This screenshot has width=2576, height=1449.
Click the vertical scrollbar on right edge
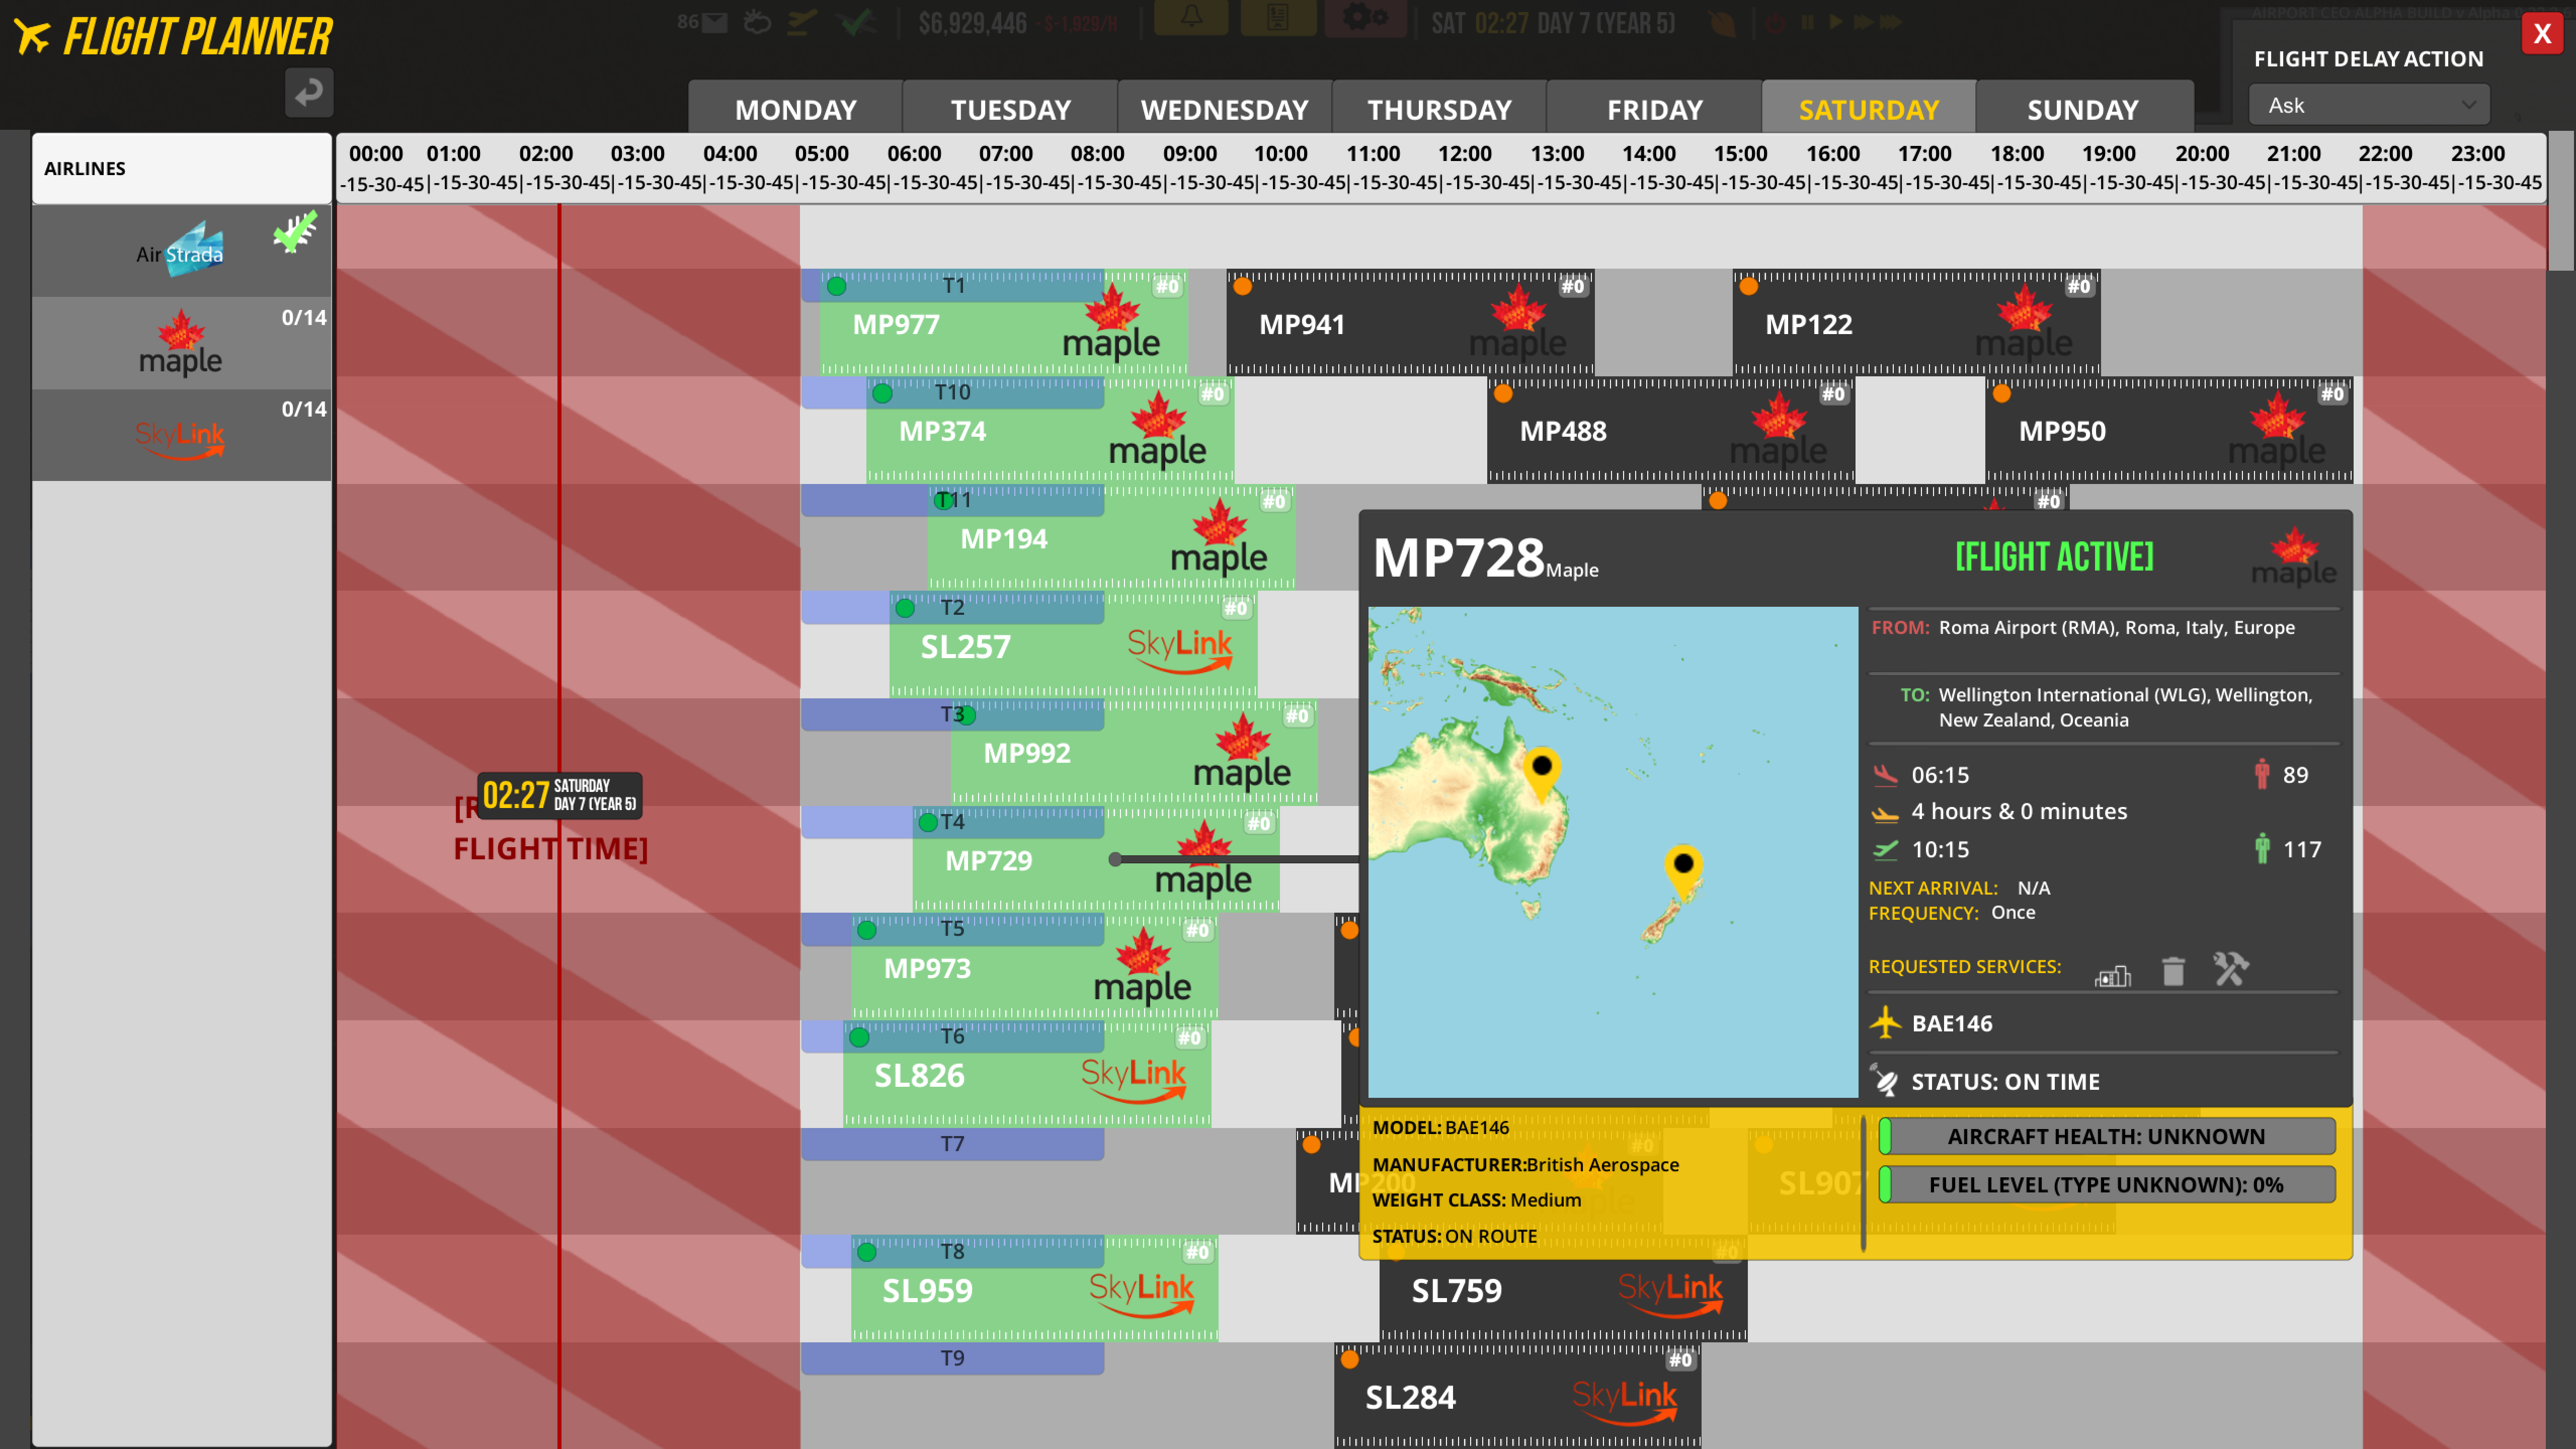[x=2561, y=201]
